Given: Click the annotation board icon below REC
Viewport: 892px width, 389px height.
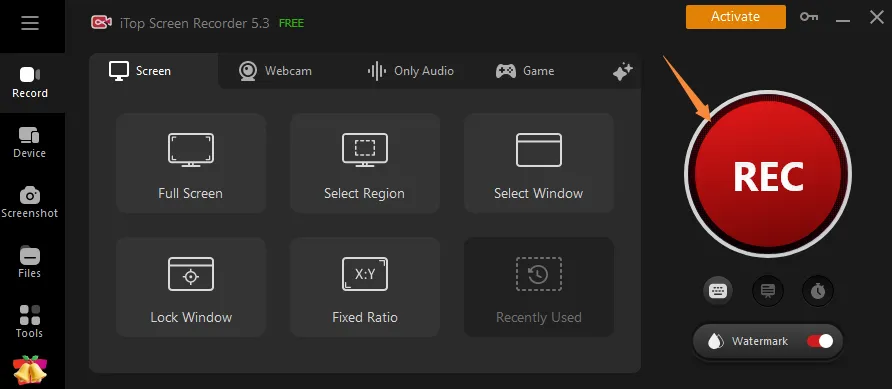Looking at the screenshot, I should pyautogui.click(x=768, y=291).
